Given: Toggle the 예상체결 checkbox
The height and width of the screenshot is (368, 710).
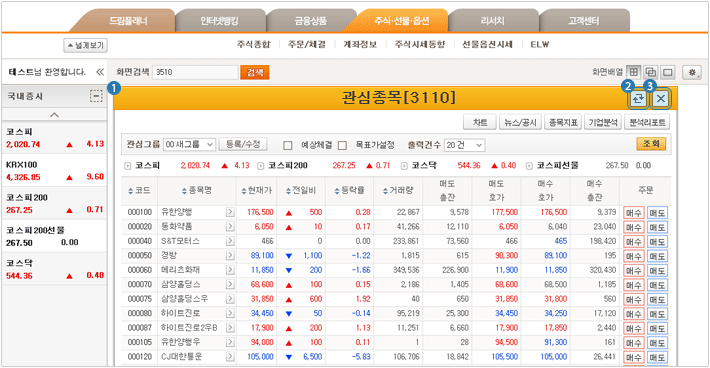Looking at the screenshot, I should [x=288, y=145].
